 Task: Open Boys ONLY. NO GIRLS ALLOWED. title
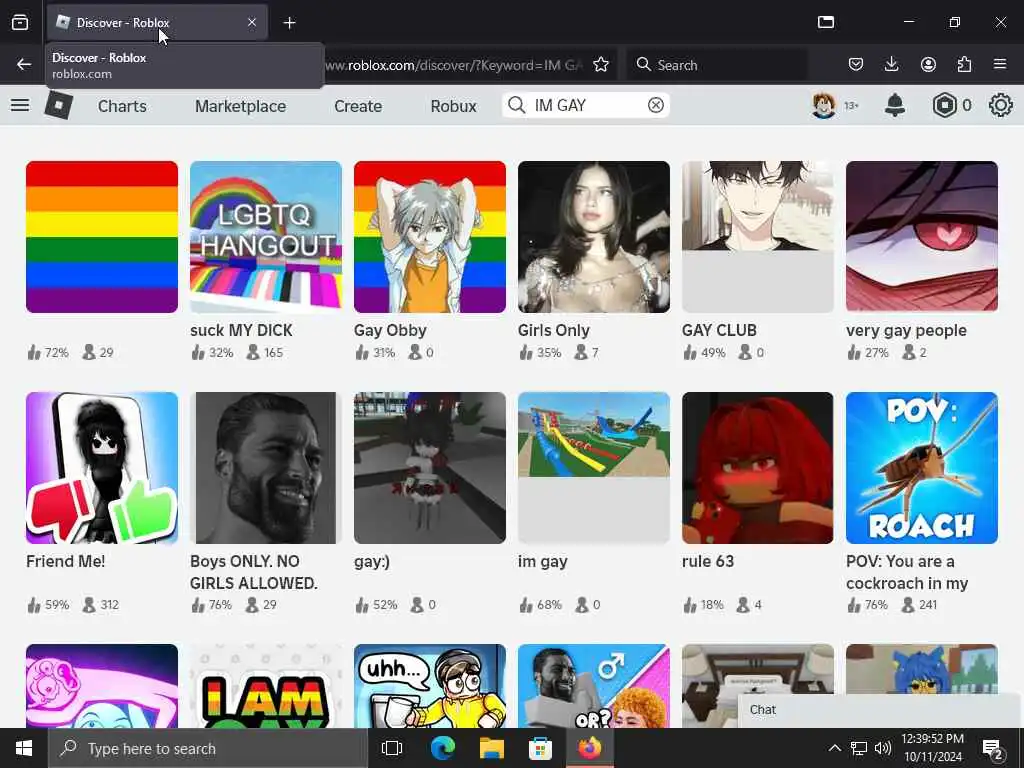[254, 572]
